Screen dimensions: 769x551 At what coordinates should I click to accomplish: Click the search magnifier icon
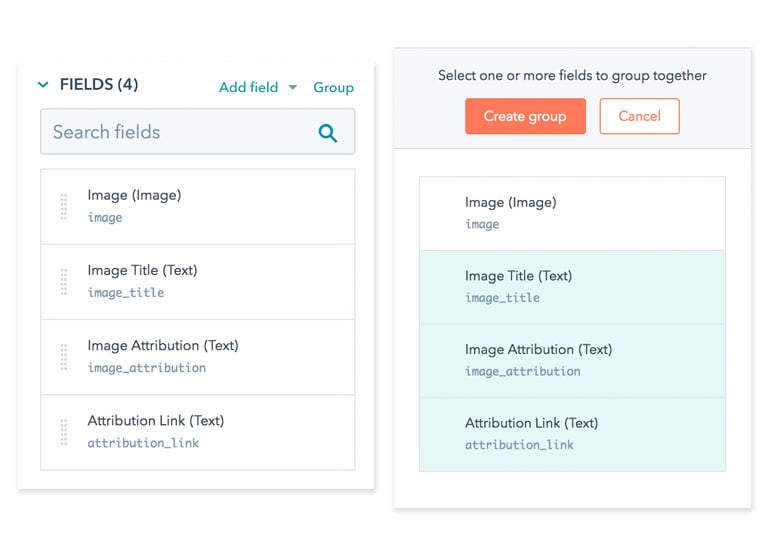pyautogui.click(x=328, y=132)
